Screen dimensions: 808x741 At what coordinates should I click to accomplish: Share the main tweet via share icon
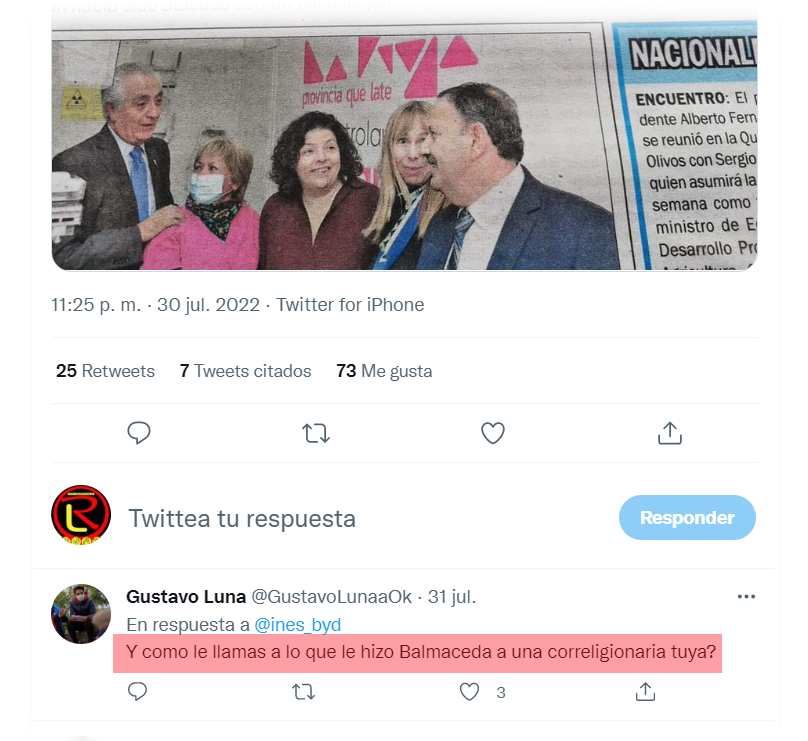click(669, 433)
